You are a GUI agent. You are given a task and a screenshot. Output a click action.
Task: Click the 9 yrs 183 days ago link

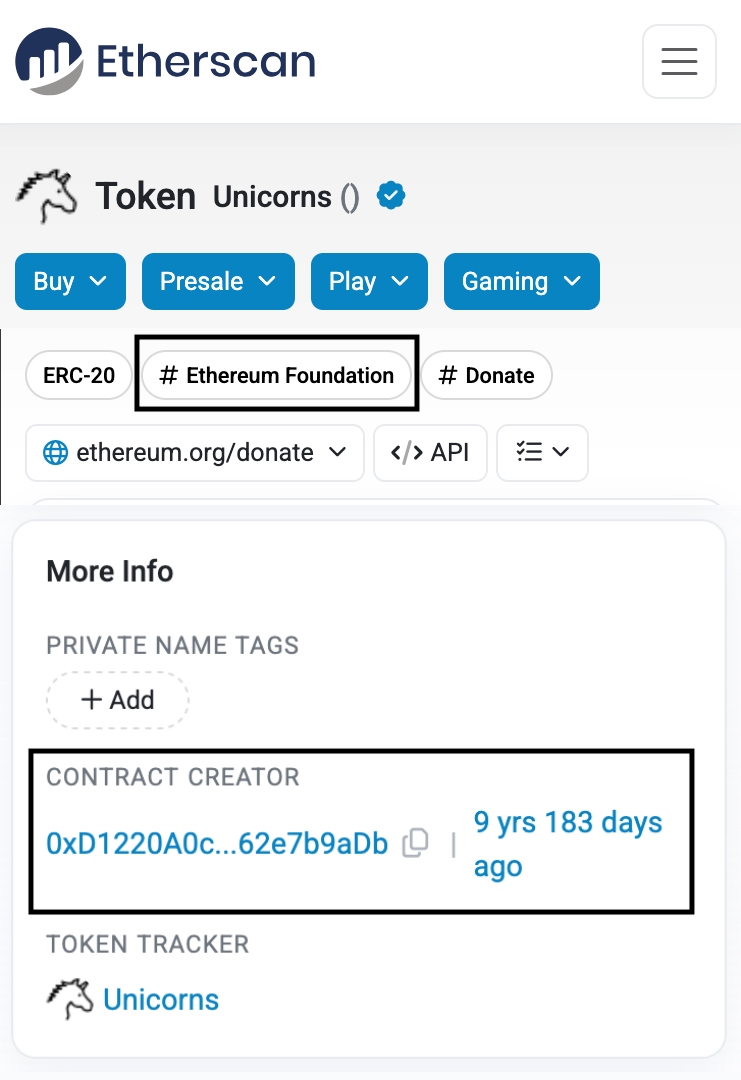click(567, 843)
